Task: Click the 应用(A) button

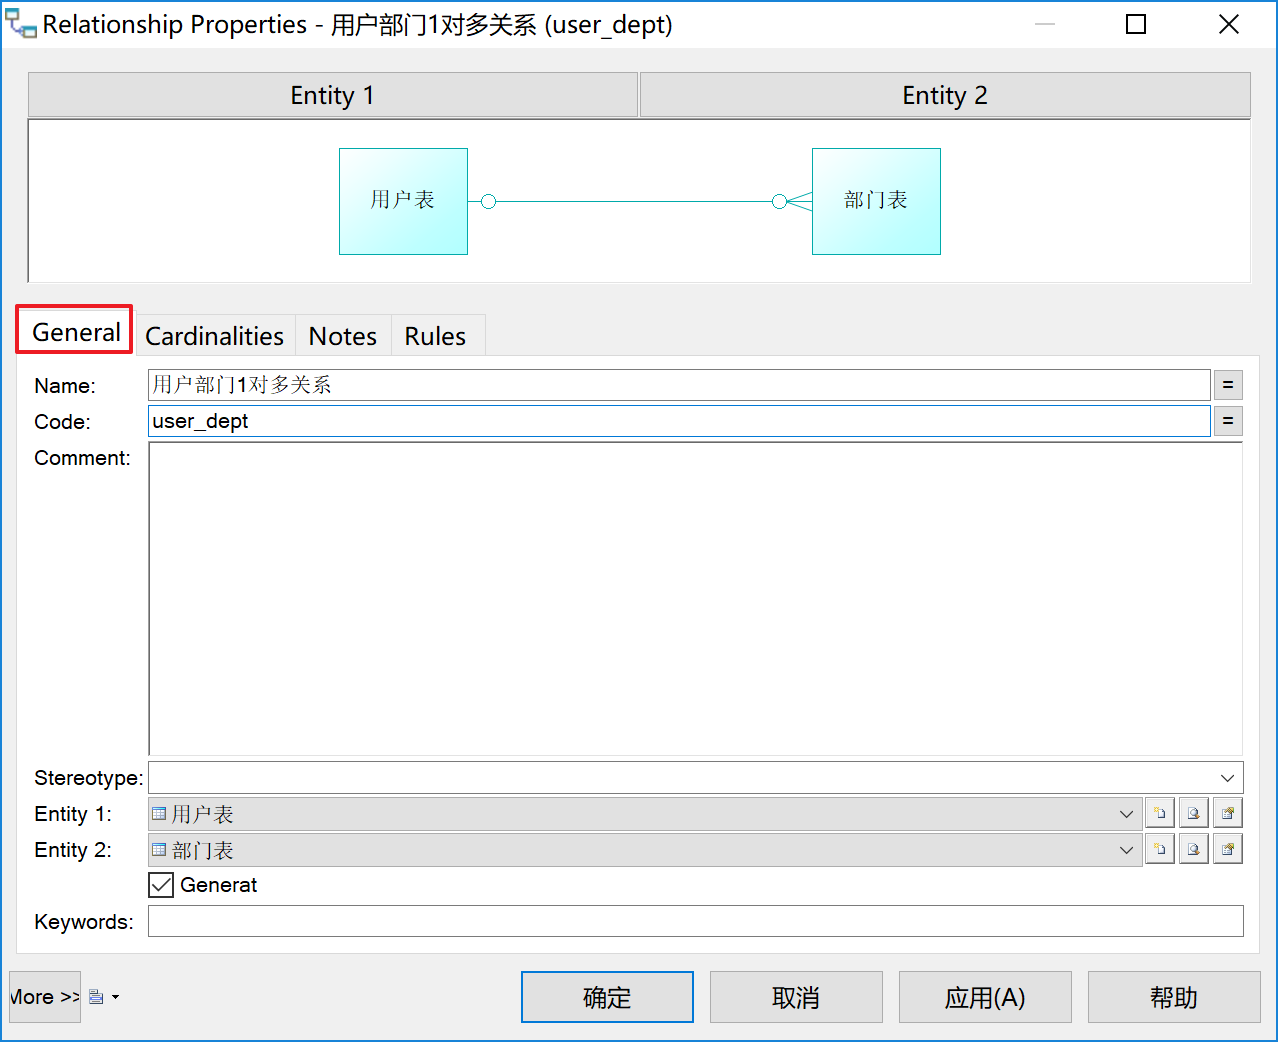Action: coord(985,997)
